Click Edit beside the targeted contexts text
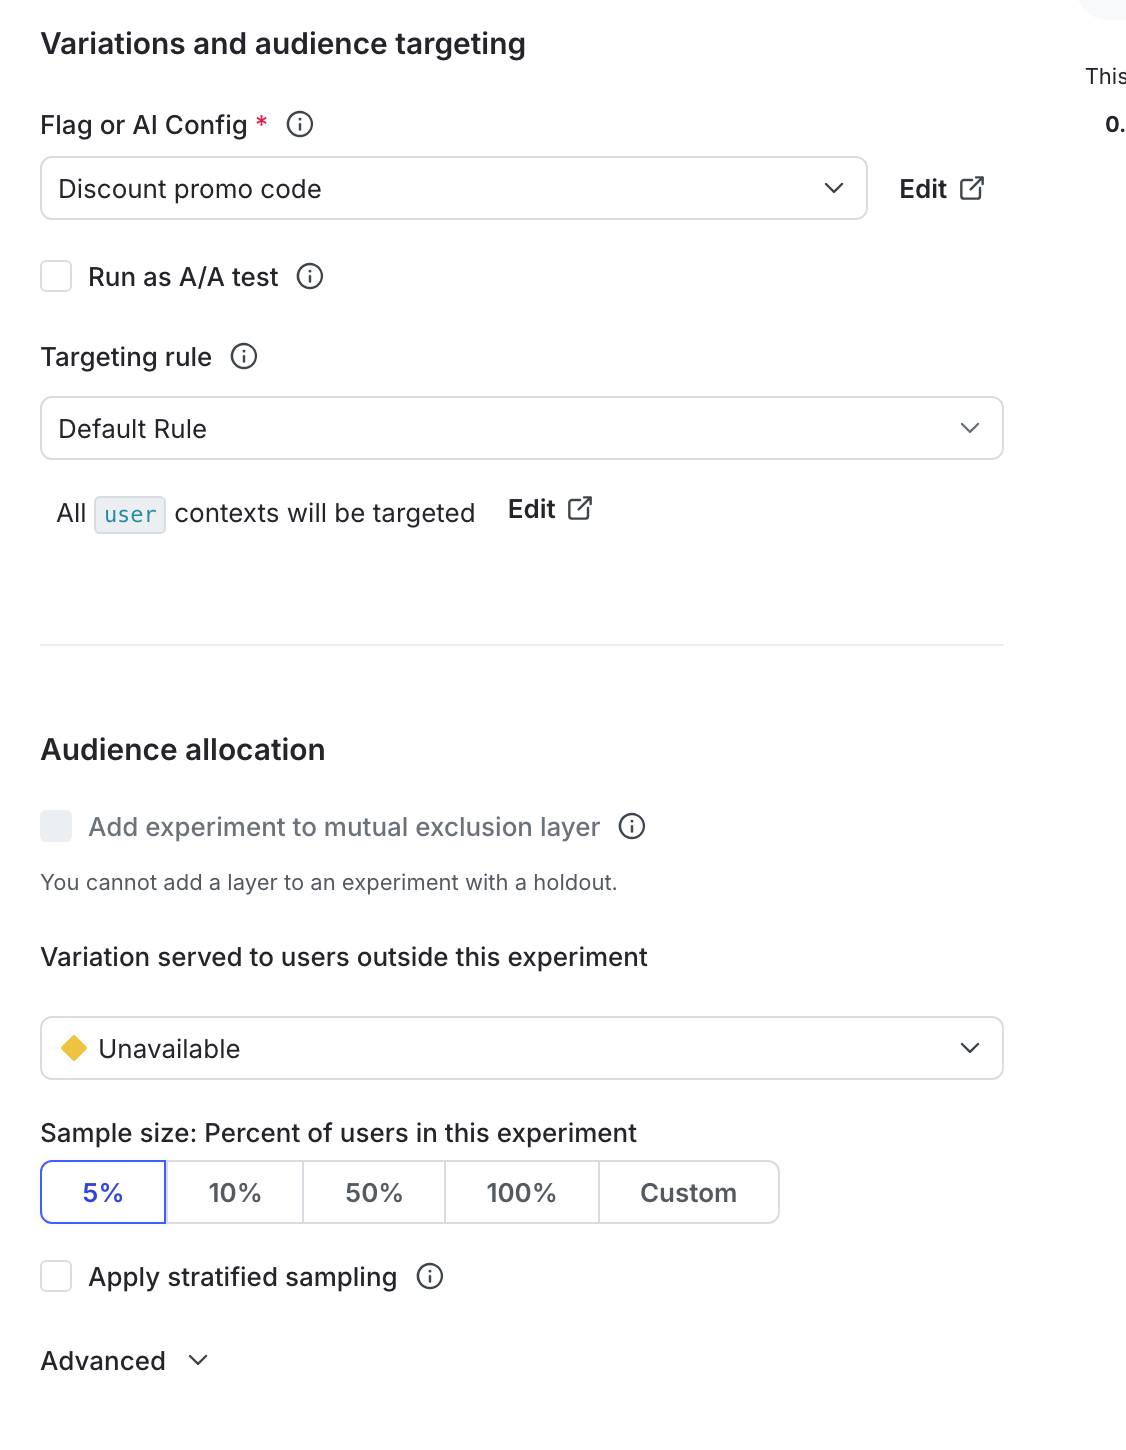 pos(530,509)
